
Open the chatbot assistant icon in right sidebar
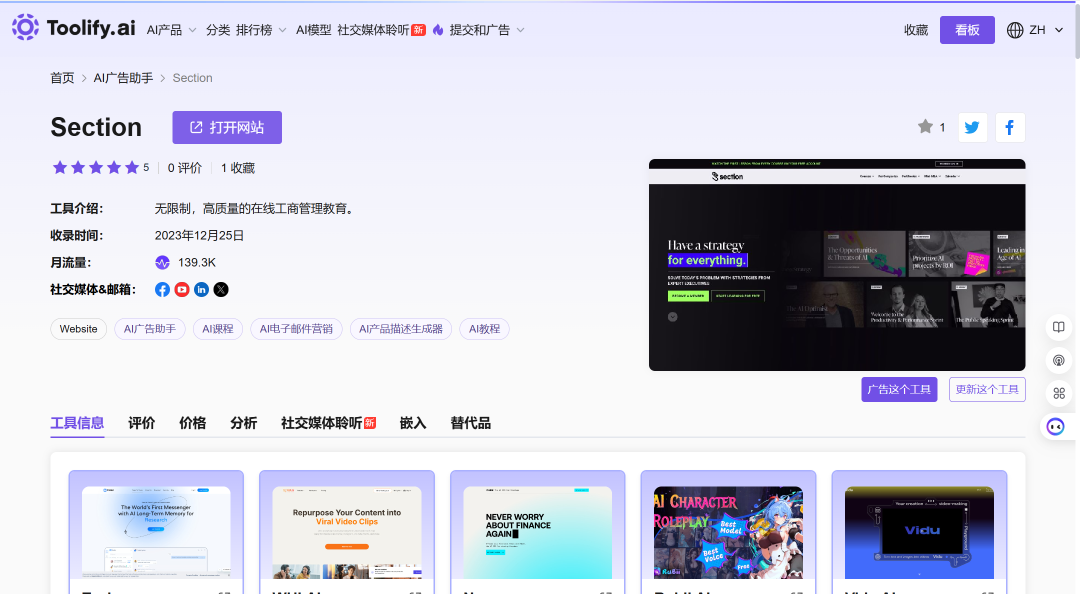[1055, 427]
